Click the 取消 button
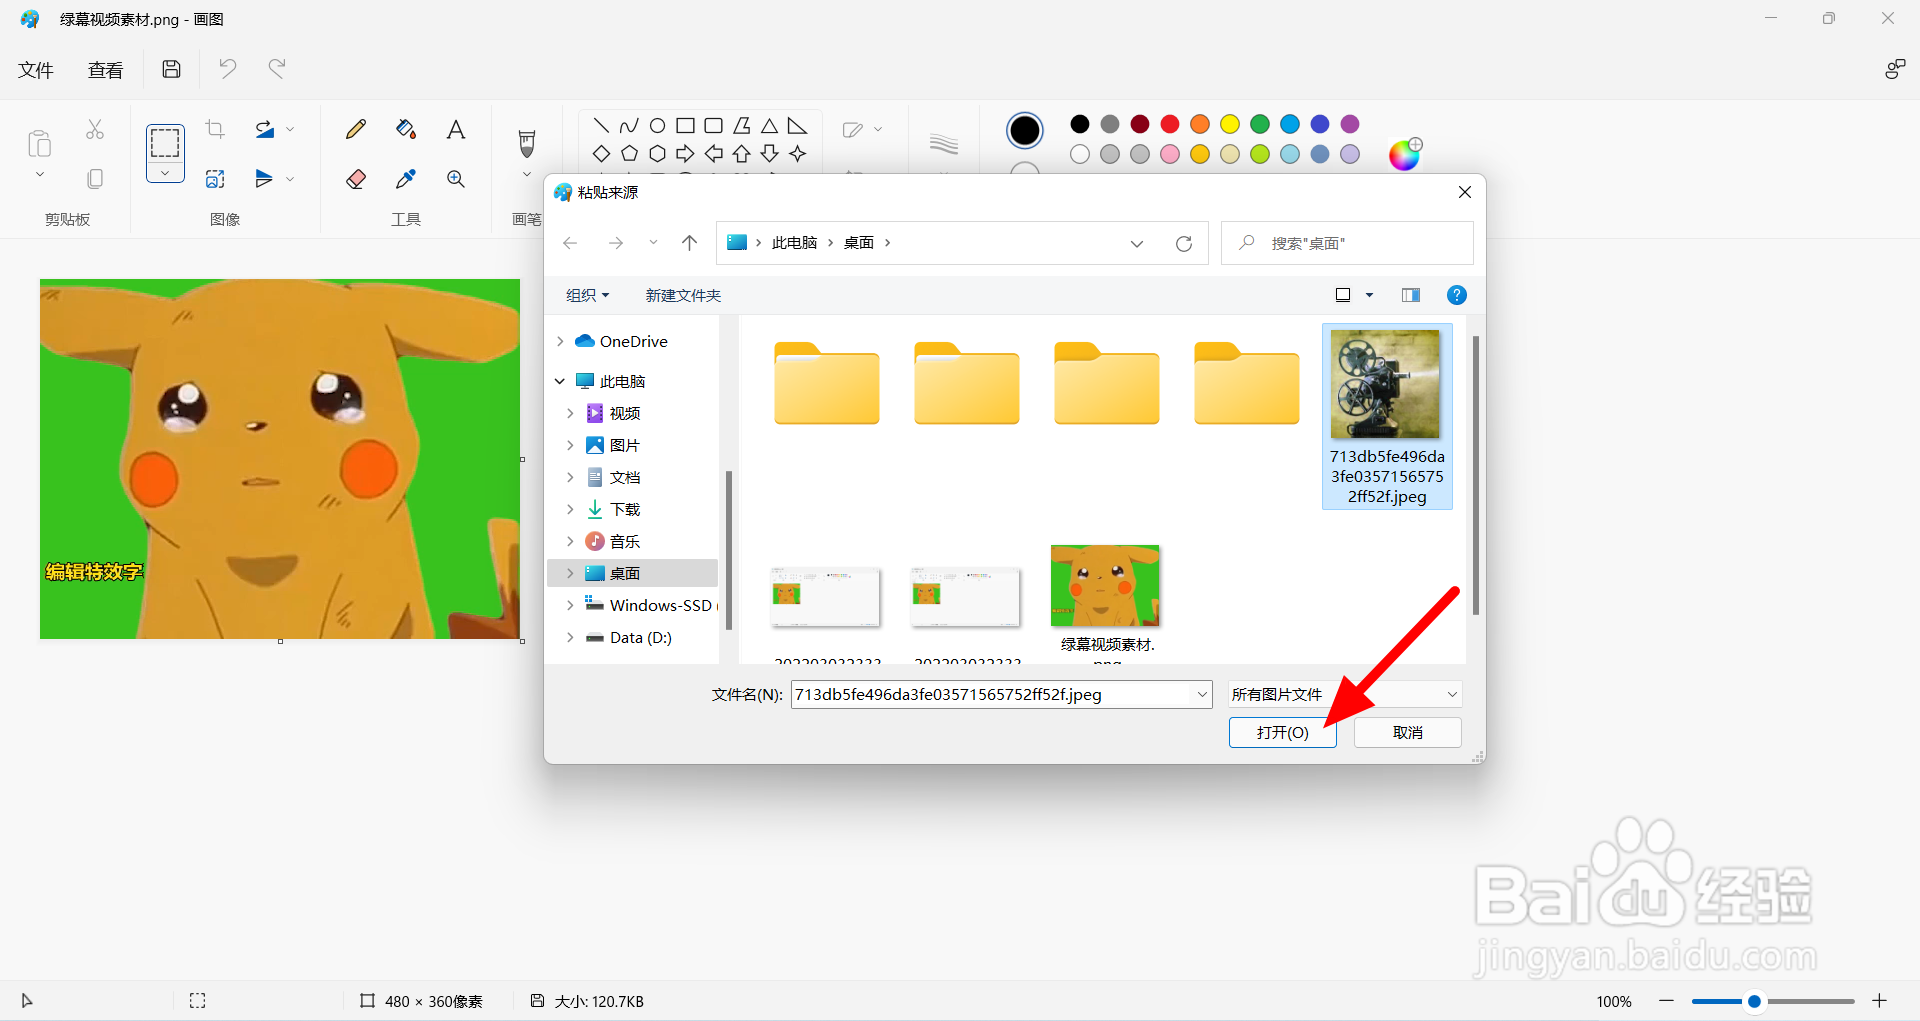The image size is (1920, 1021). point(1408,732)
